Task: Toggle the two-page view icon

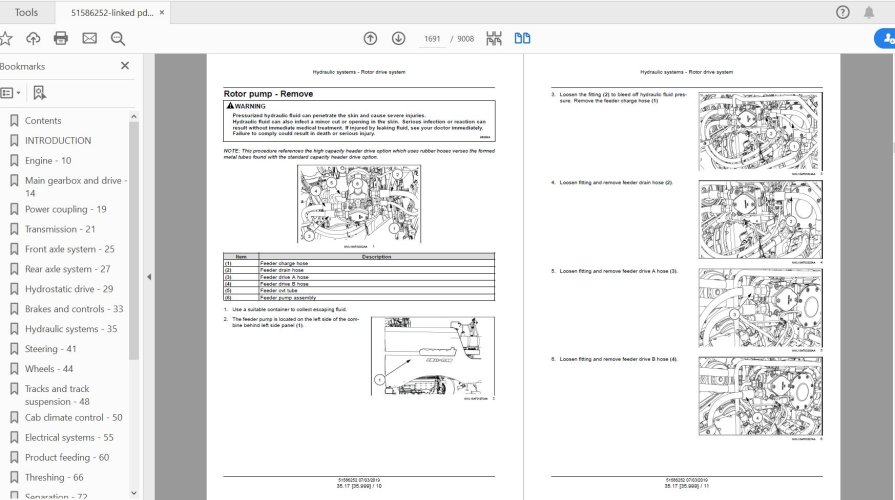Action: tap(522, 38)
